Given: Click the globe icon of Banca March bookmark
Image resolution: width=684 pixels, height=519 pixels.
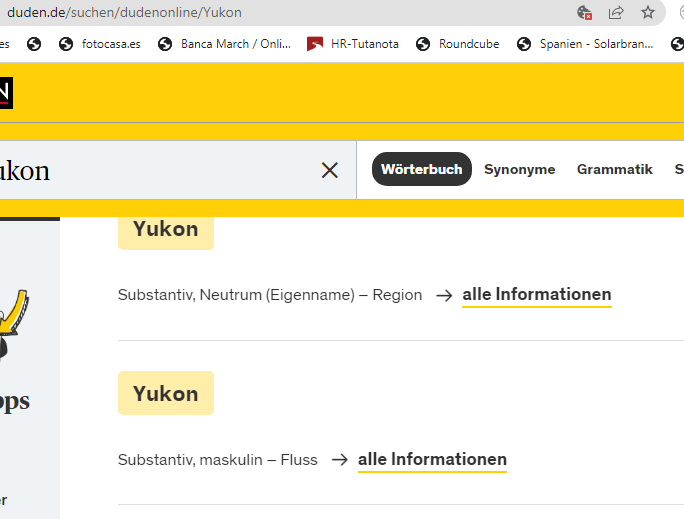Looking at the screenshot, I should click(x=165, y=44).
